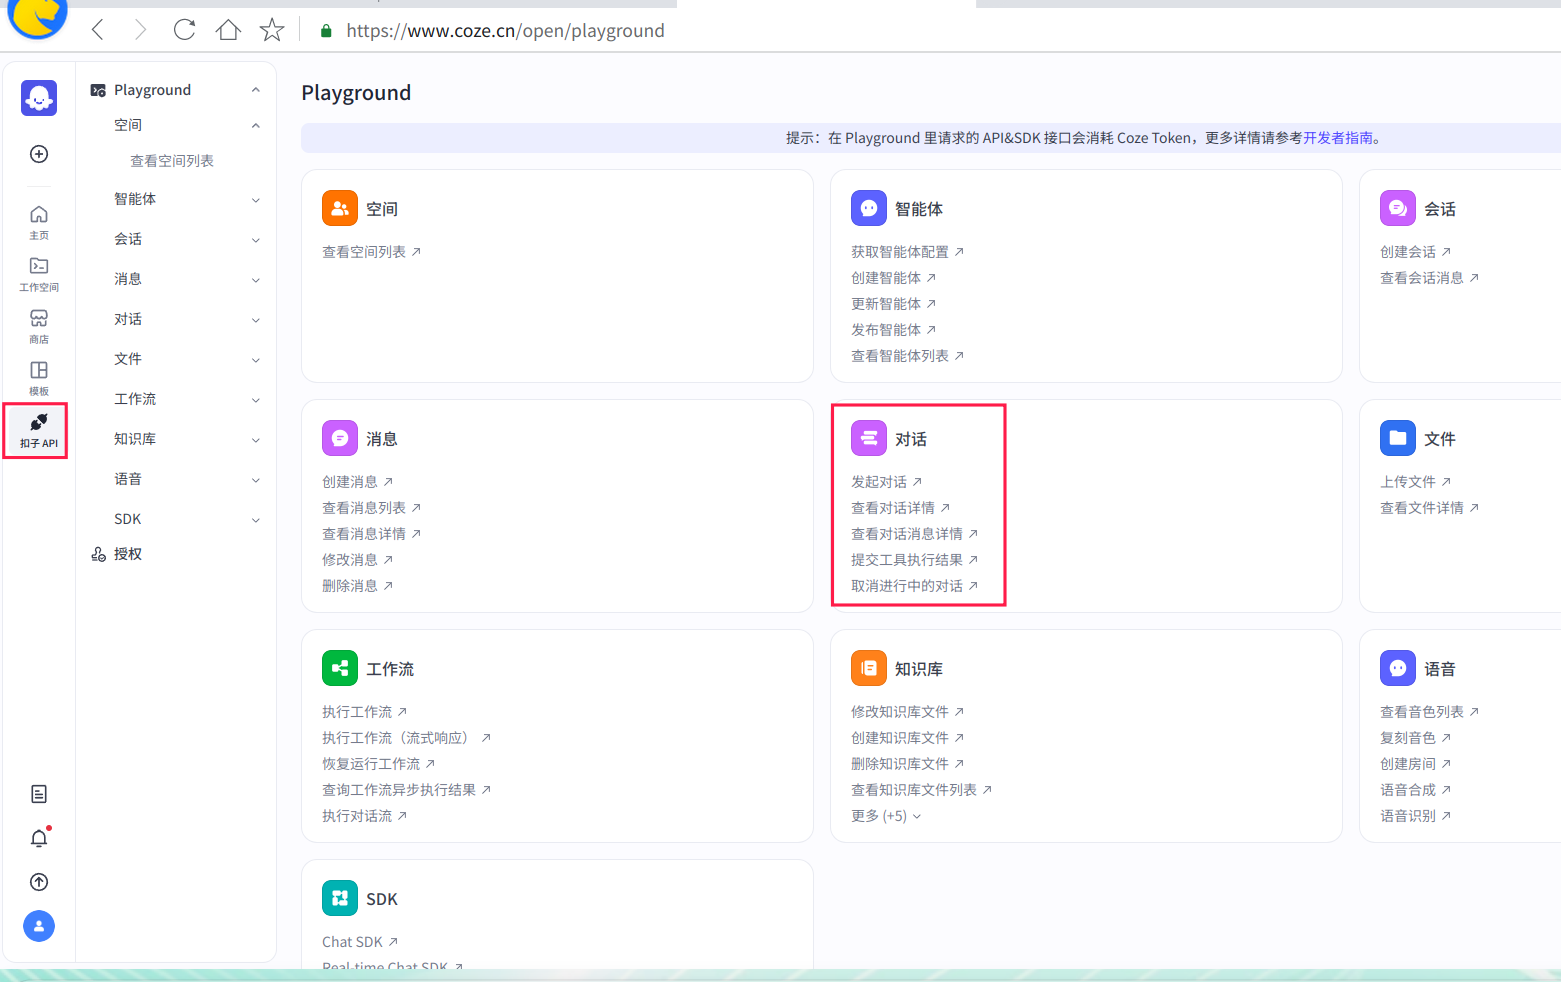Open Chat SDK link

(360, 942)
